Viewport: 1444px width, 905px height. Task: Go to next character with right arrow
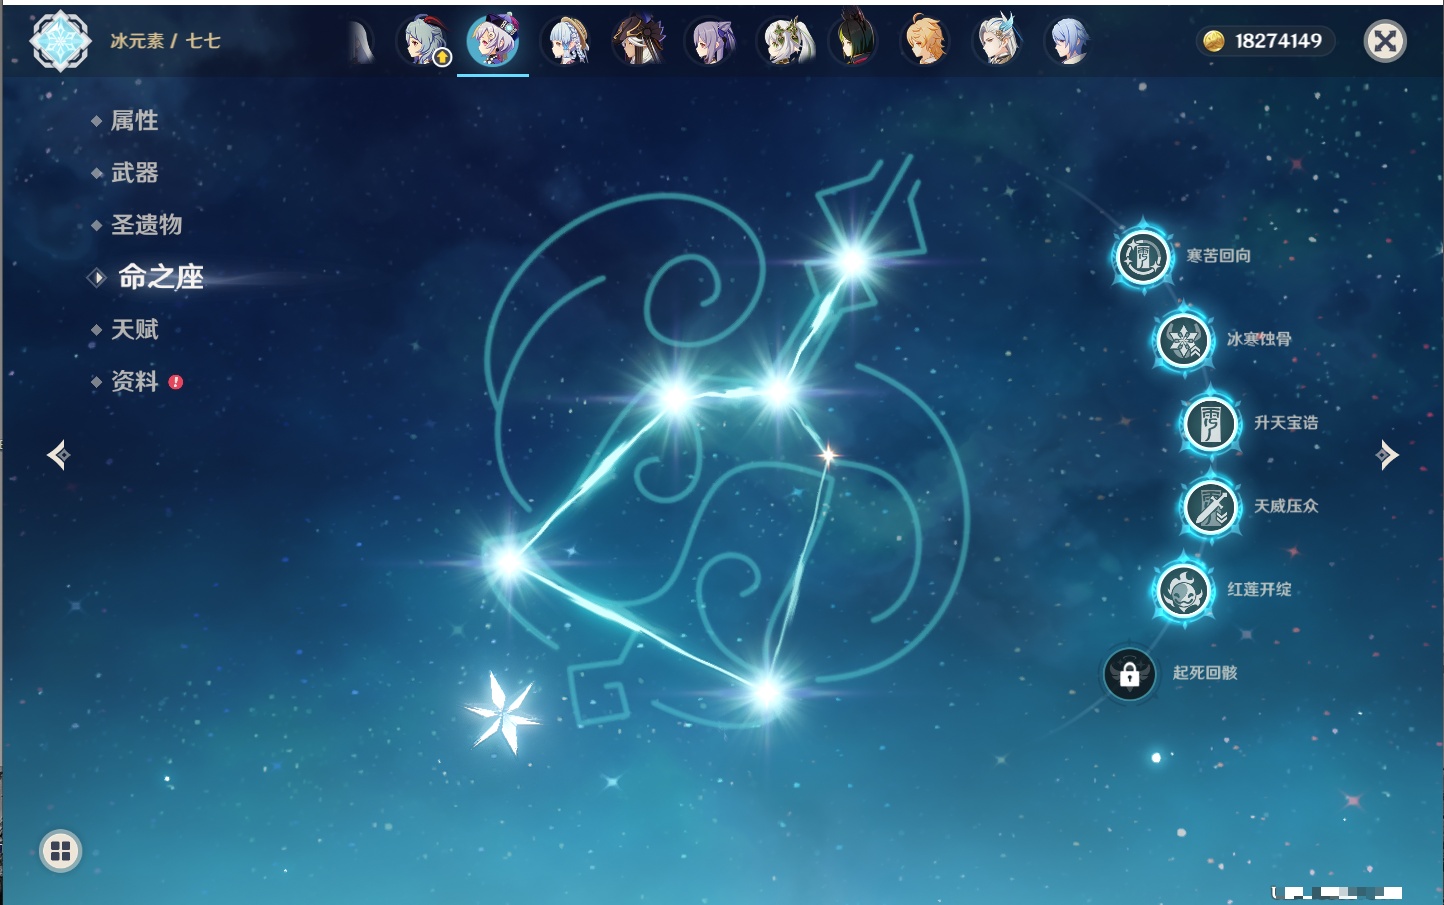point(1387,455)
